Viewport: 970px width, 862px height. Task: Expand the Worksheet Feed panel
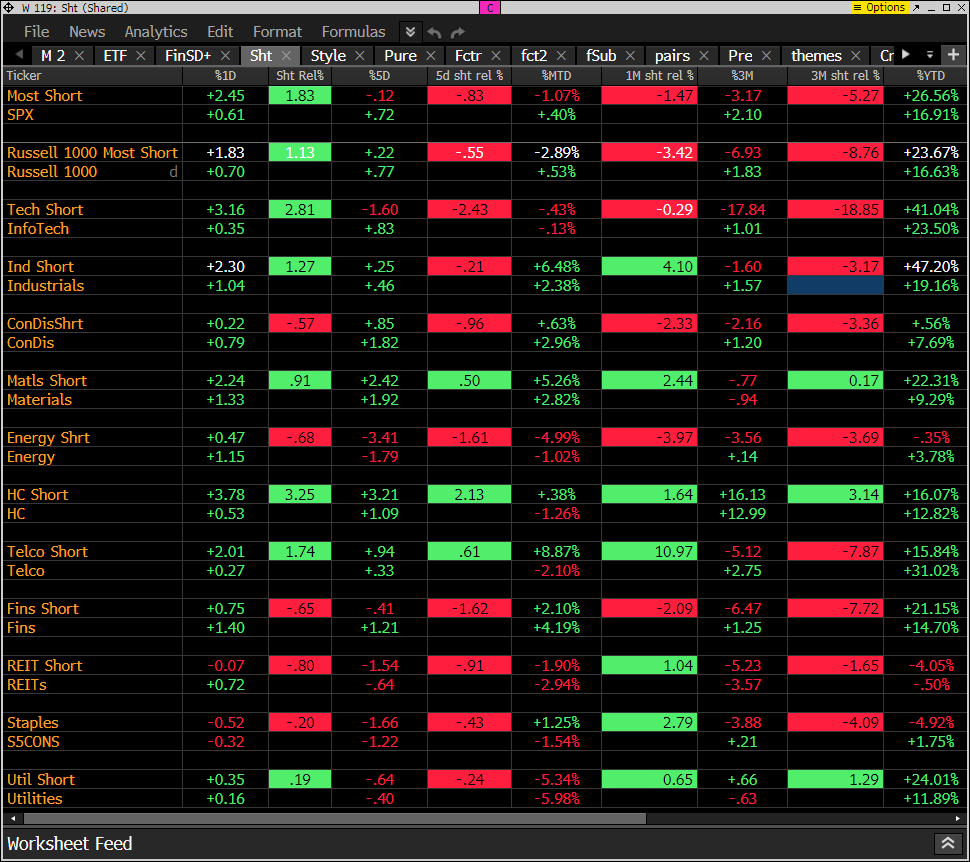(x=946, y=844)
